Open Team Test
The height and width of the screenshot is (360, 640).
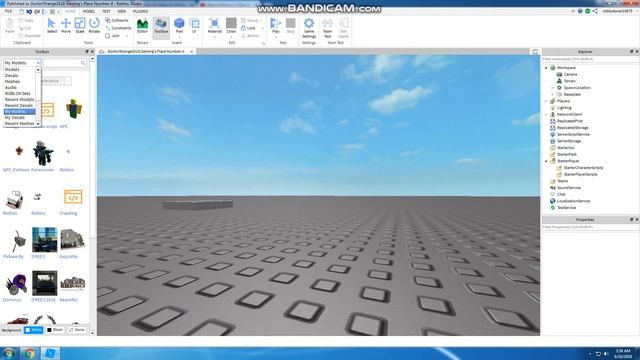pyautogui.click(x=327, y=28)
